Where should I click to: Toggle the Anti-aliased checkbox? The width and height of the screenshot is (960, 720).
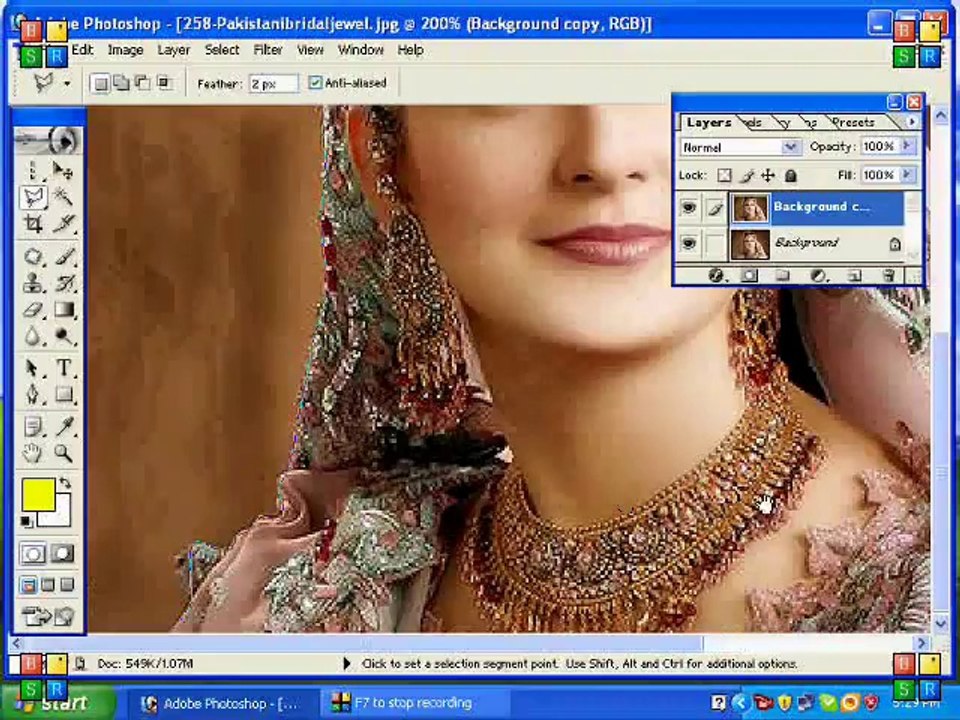click(x=315, y=83)
